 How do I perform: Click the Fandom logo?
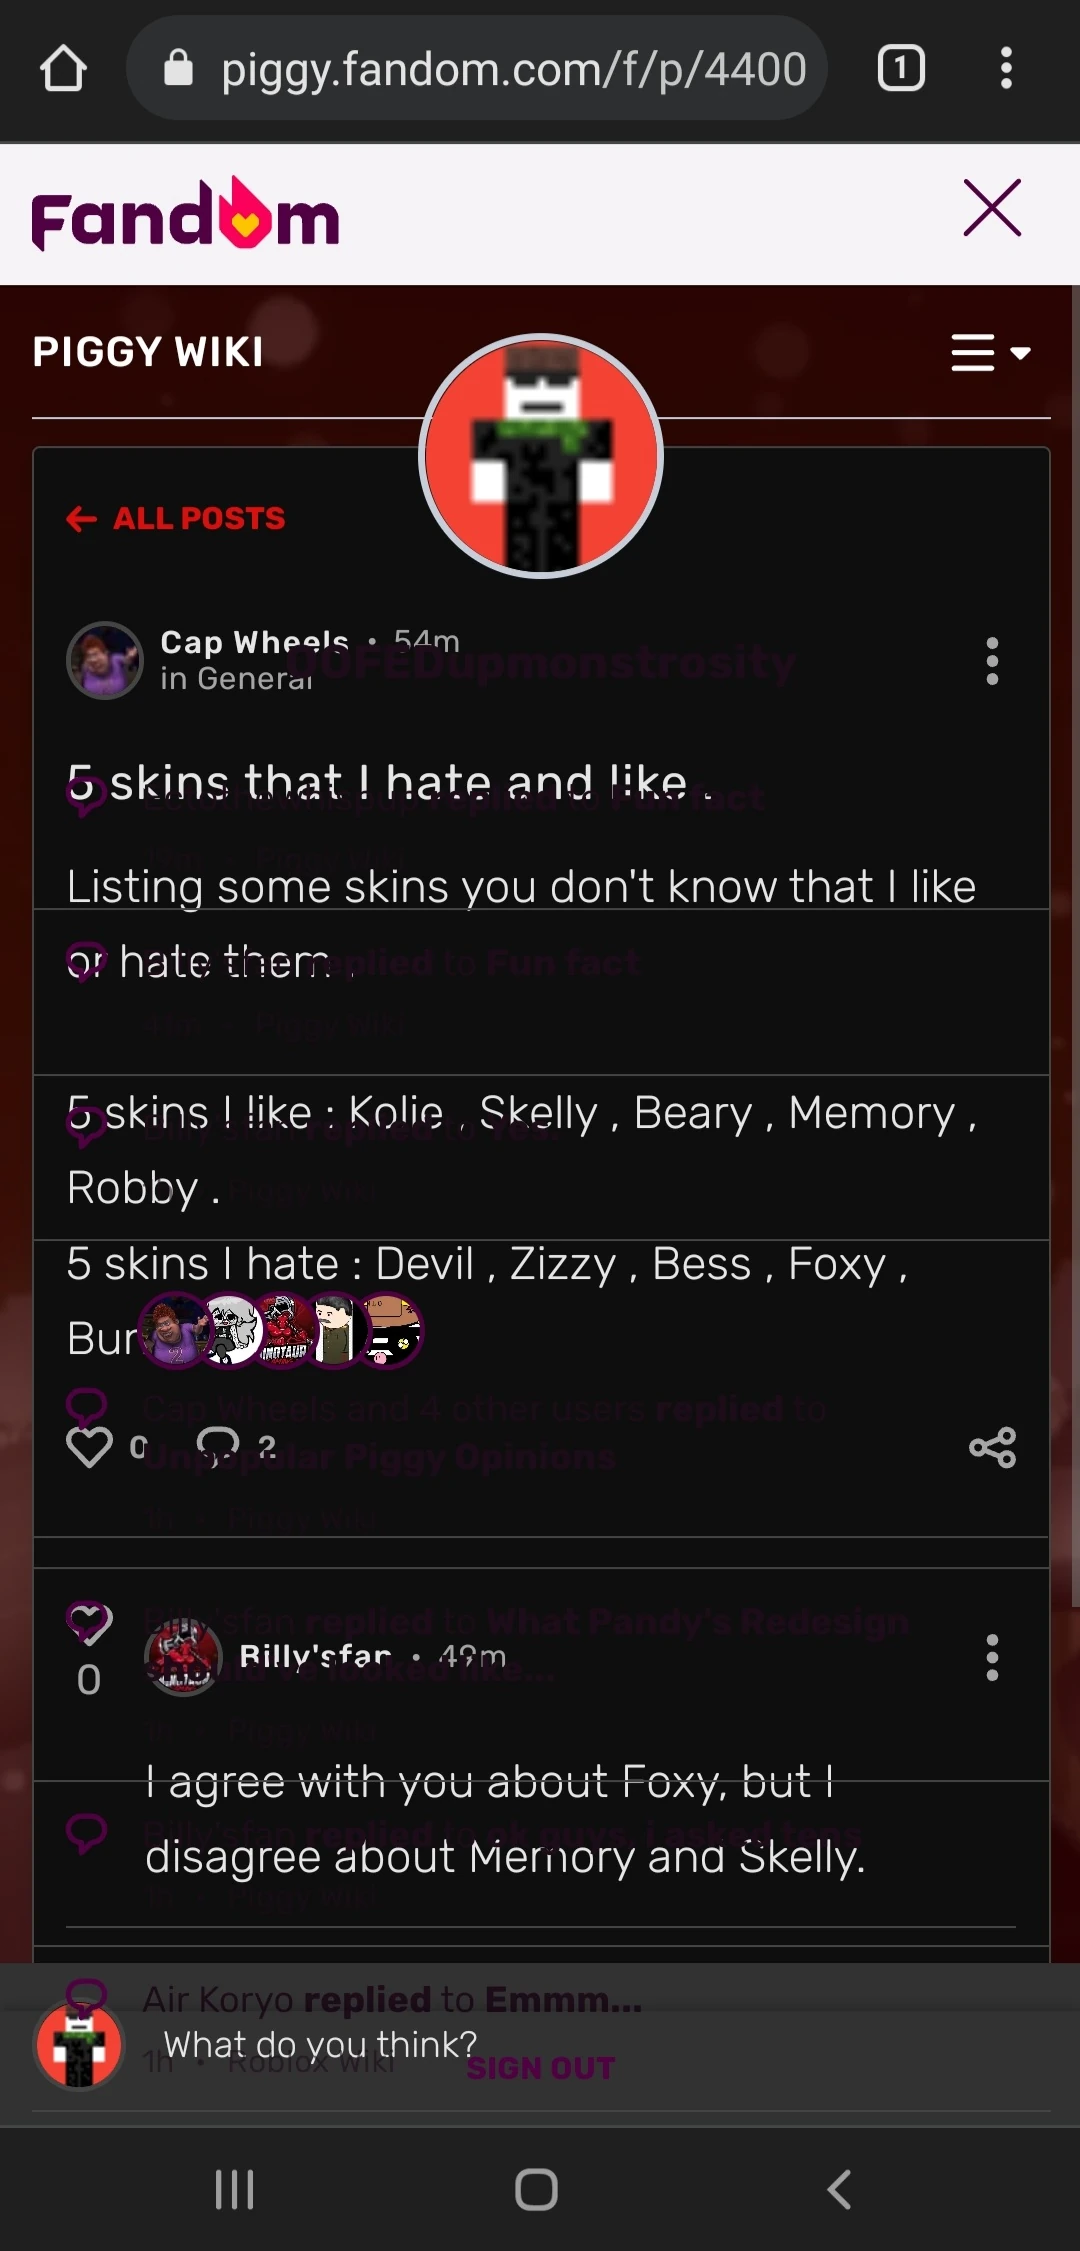click(186, 214)
